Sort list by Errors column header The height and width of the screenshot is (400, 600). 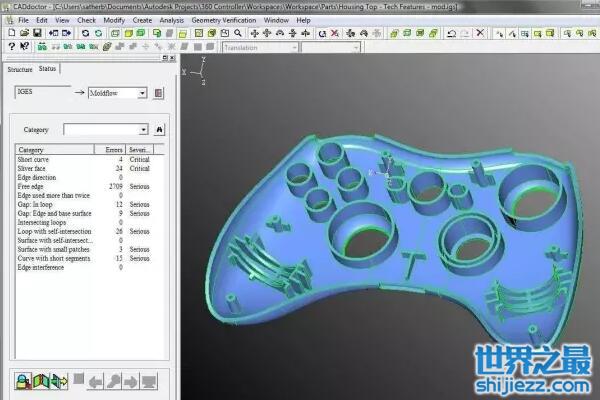pos(113,150)
